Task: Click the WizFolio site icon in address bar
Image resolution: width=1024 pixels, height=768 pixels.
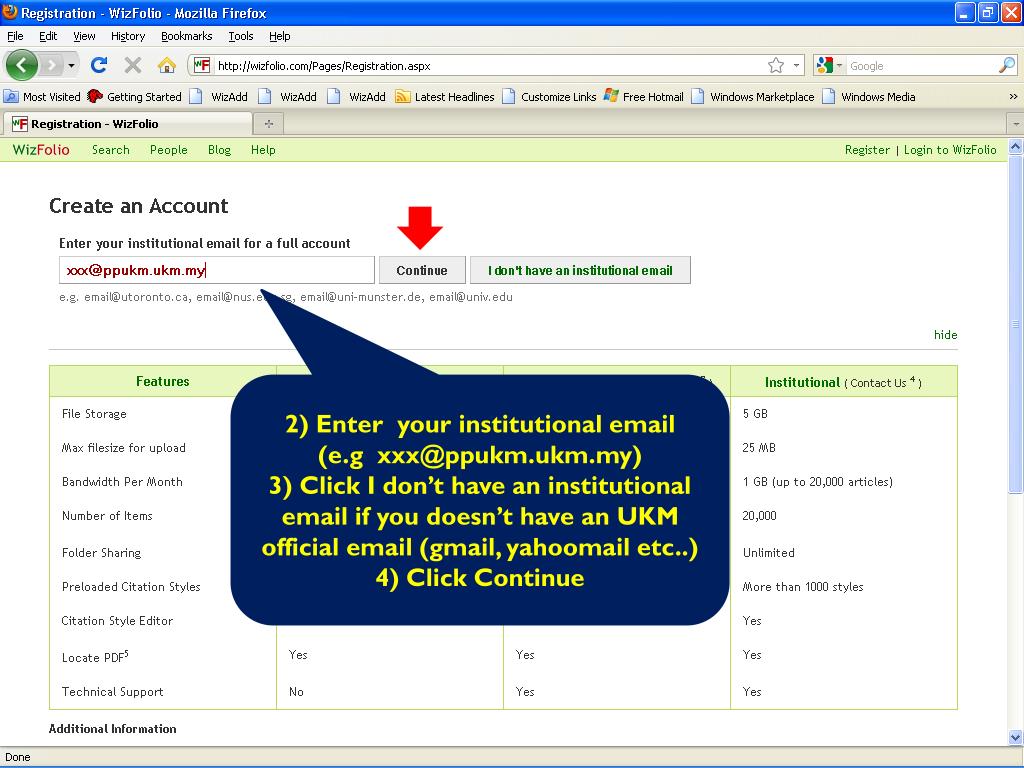Action: 202,65
